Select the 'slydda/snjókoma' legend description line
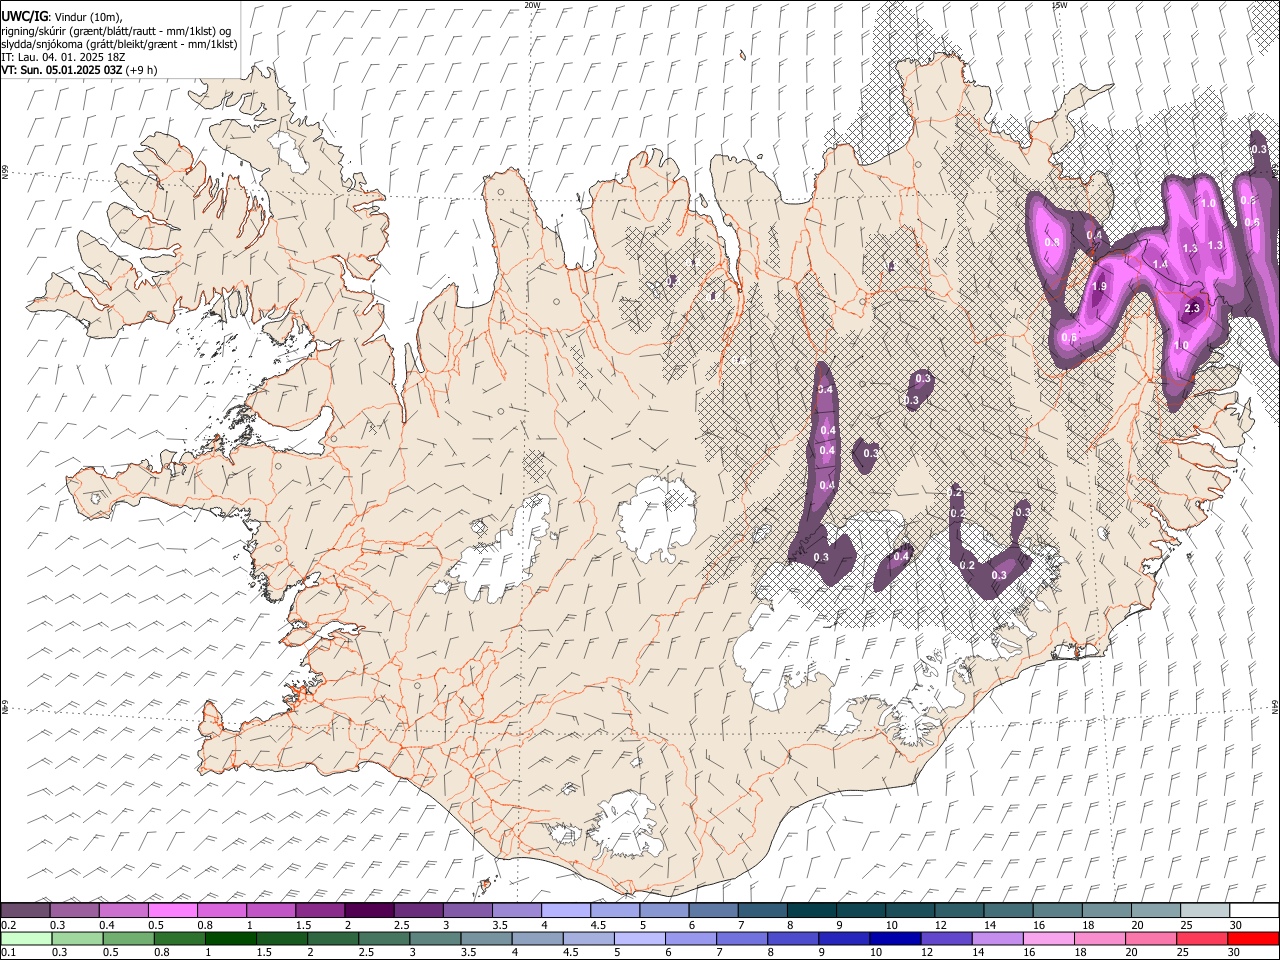The width and height of the screenshot is (1280, 960). [119, 44]
